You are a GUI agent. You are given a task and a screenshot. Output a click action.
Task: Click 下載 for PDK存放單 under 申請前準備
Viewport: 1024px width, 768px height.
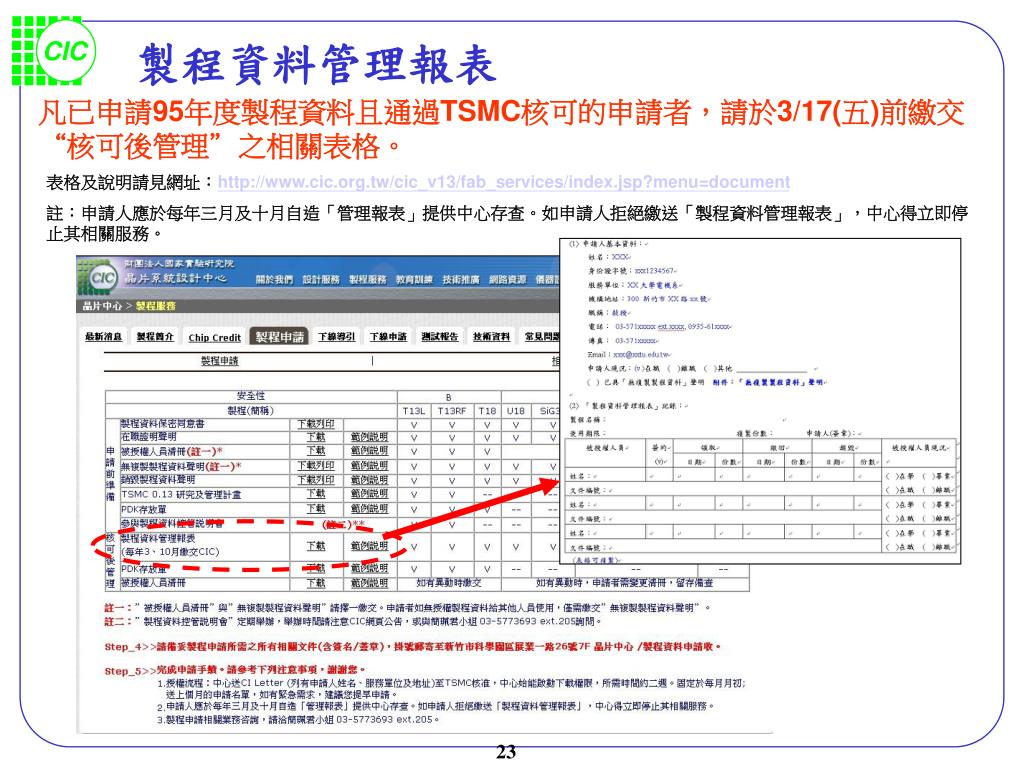(x=316, y=509)
